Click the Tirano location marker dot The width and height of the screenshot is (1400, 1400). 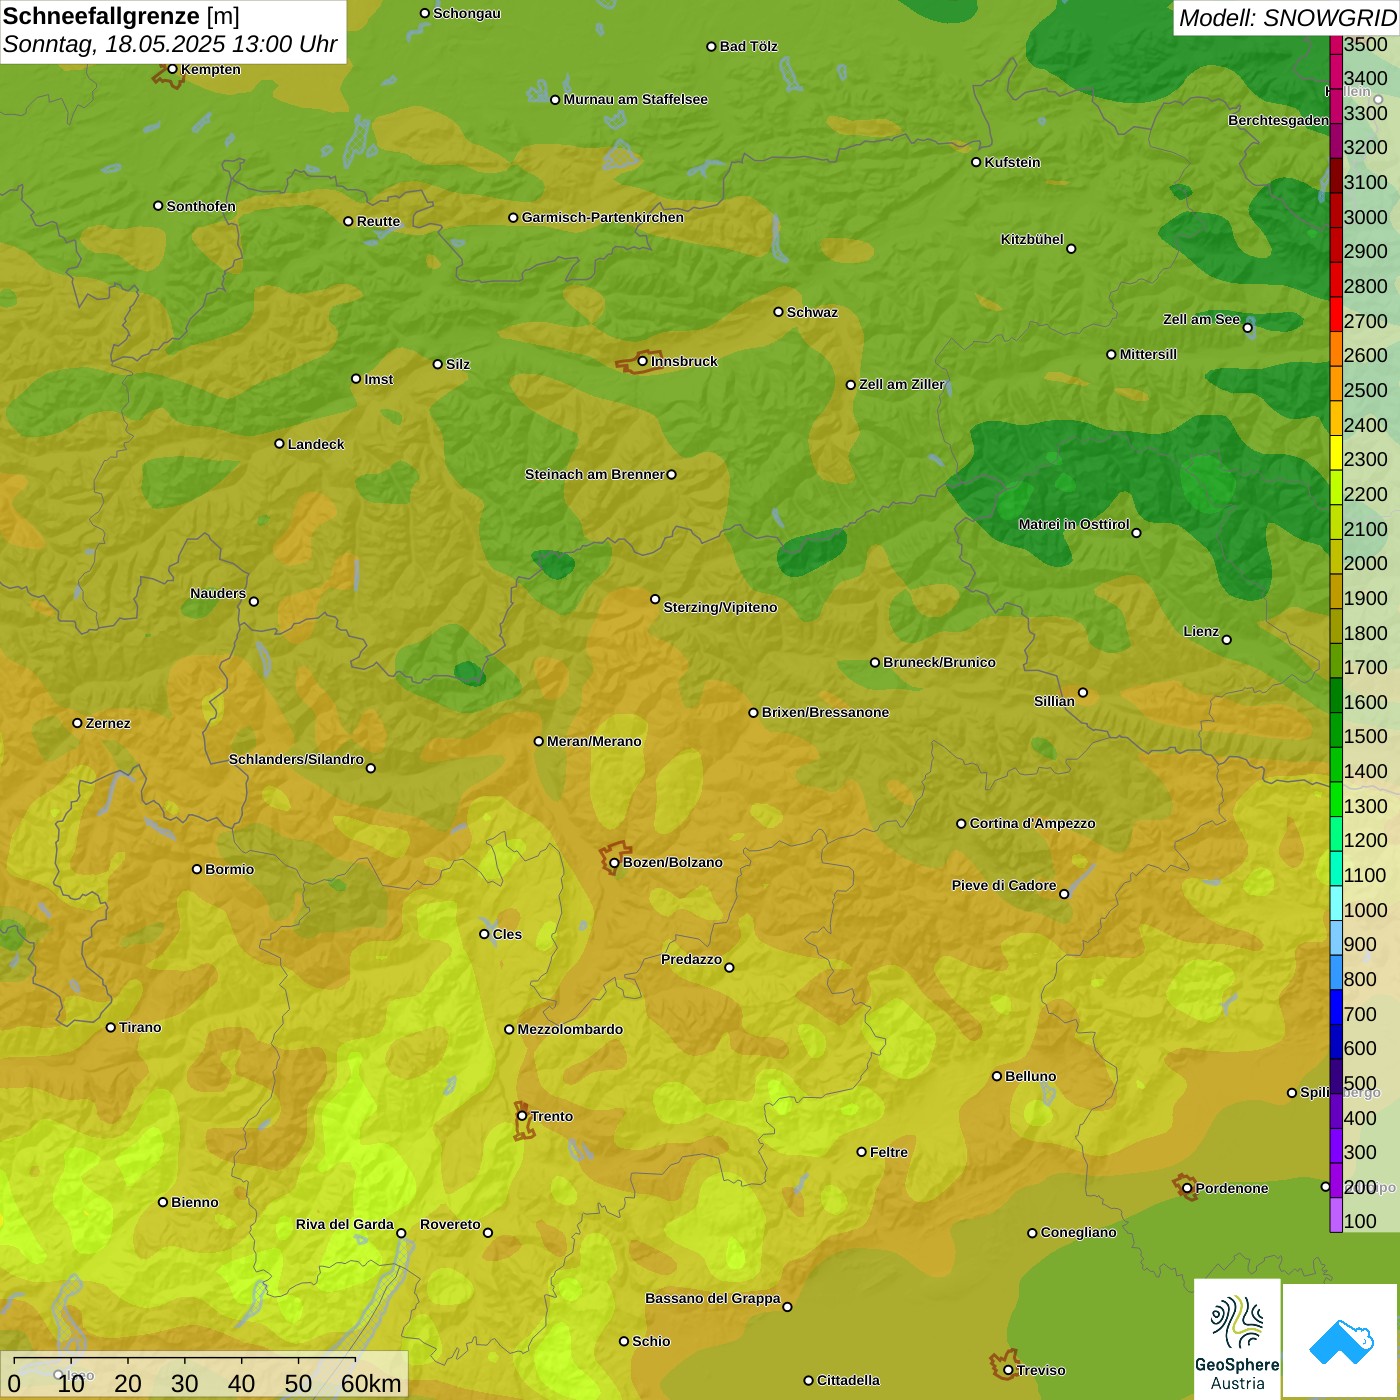click(x=111, y=1027)
